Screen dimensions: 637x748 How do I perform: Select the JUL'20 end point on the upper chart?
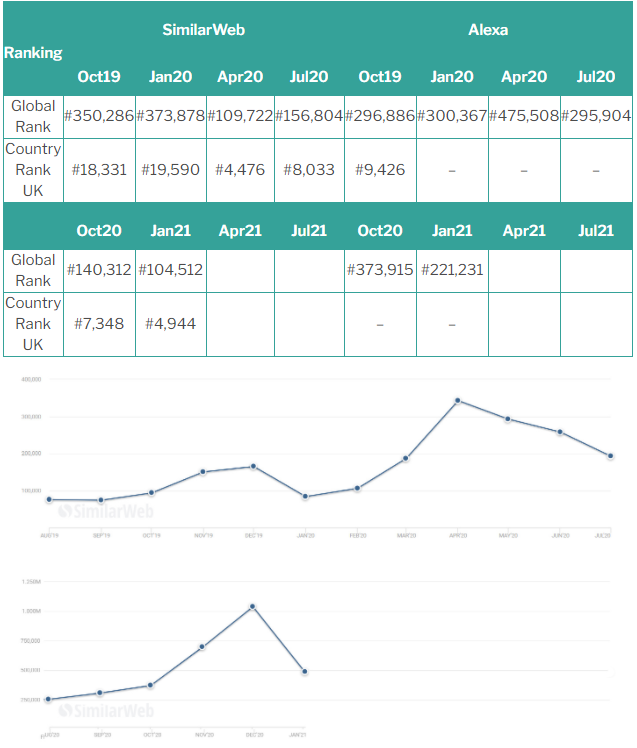610,456
